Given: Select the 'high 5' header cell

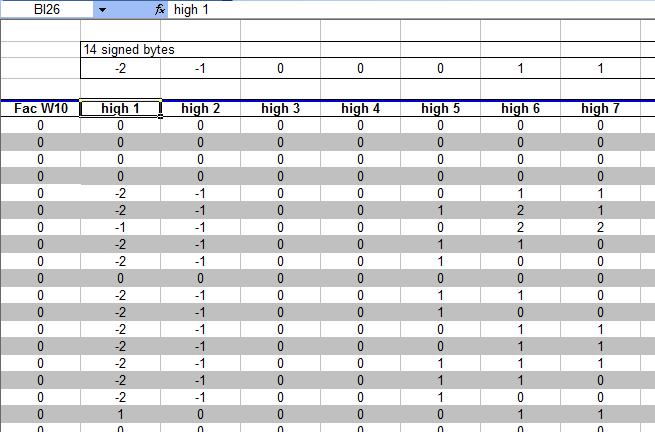Looking at the screenshot, I should tap(440, 109).
